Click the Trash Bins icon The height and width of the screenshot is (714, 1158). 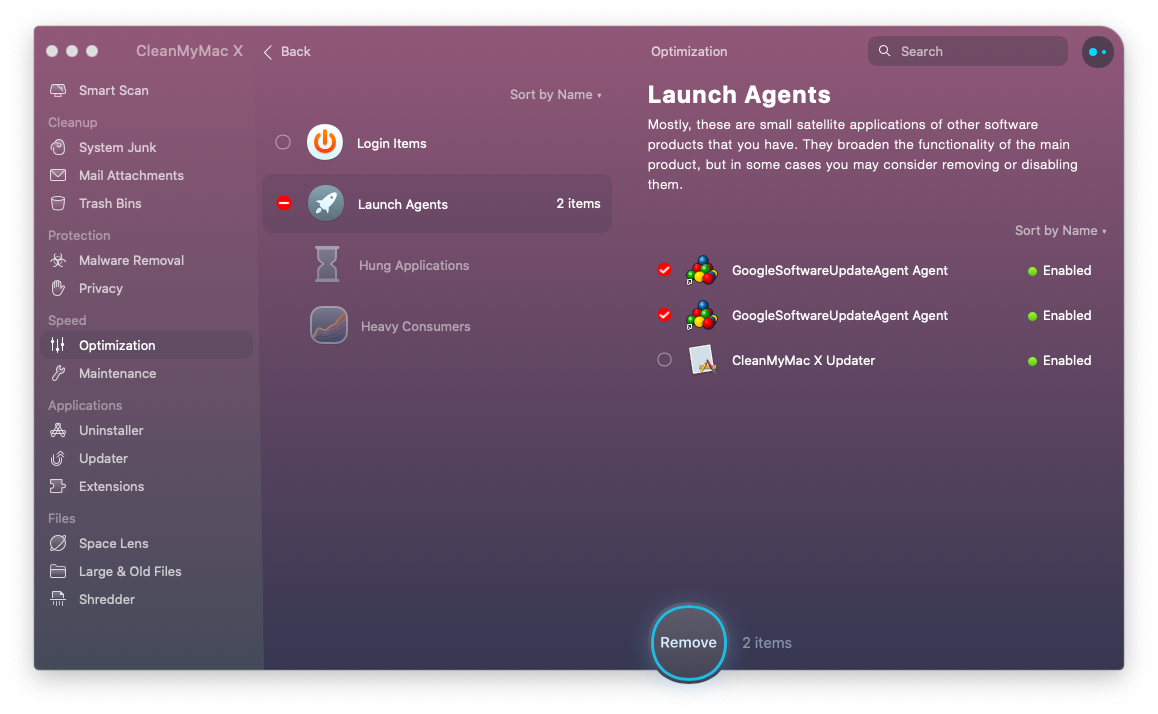click(58, 203)
